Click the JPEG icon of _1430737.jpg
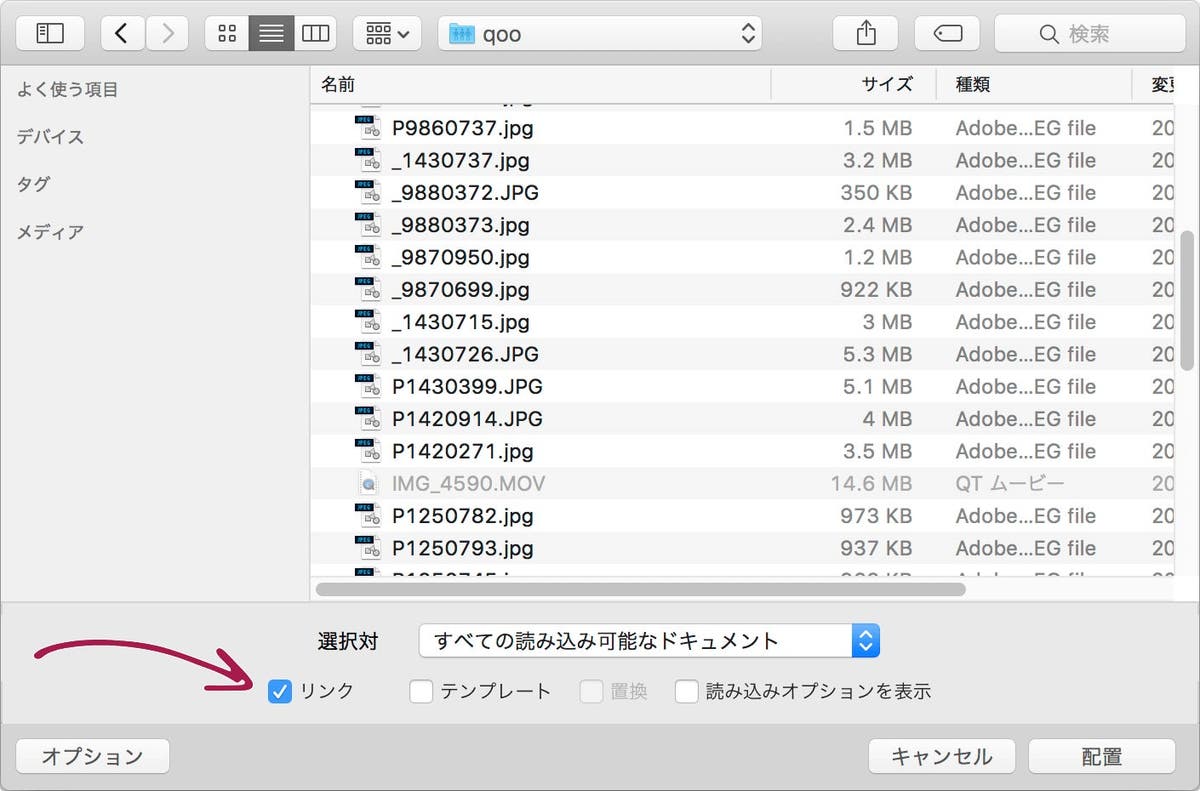This screenshot has width=1200, height=791. point(368,160)
